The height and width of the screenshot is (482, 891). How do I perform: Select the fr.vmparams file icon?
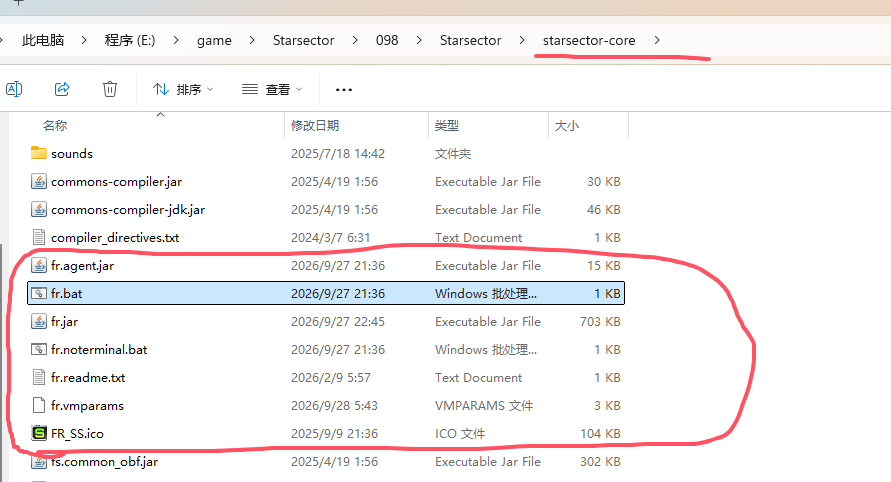point(39,405)
